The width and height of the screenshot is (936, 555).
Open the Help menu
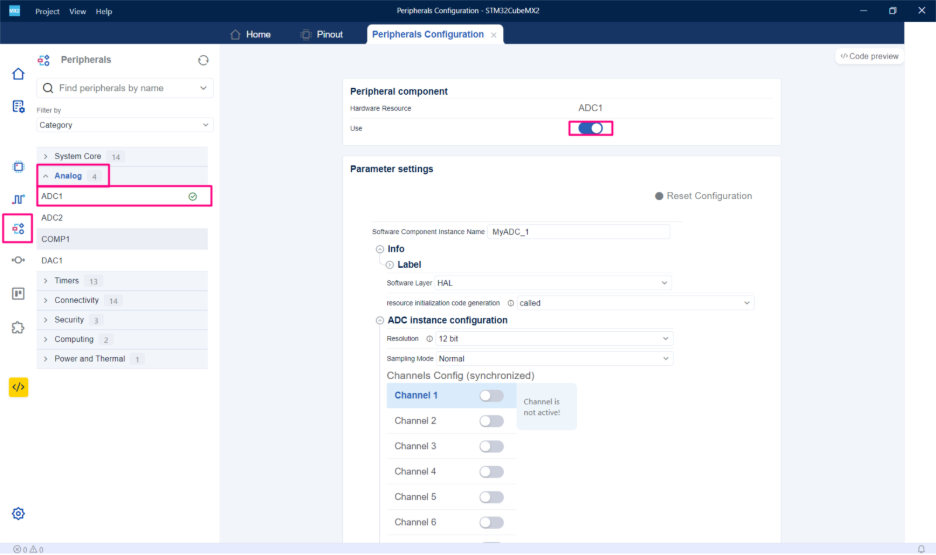tap(104, 11)
